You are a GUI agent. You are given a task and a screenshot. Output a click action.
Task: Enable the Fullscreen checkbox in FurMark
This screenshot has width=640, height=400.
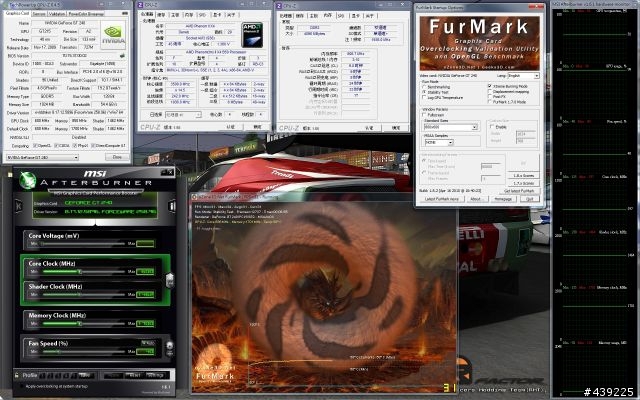click(424, 115)
